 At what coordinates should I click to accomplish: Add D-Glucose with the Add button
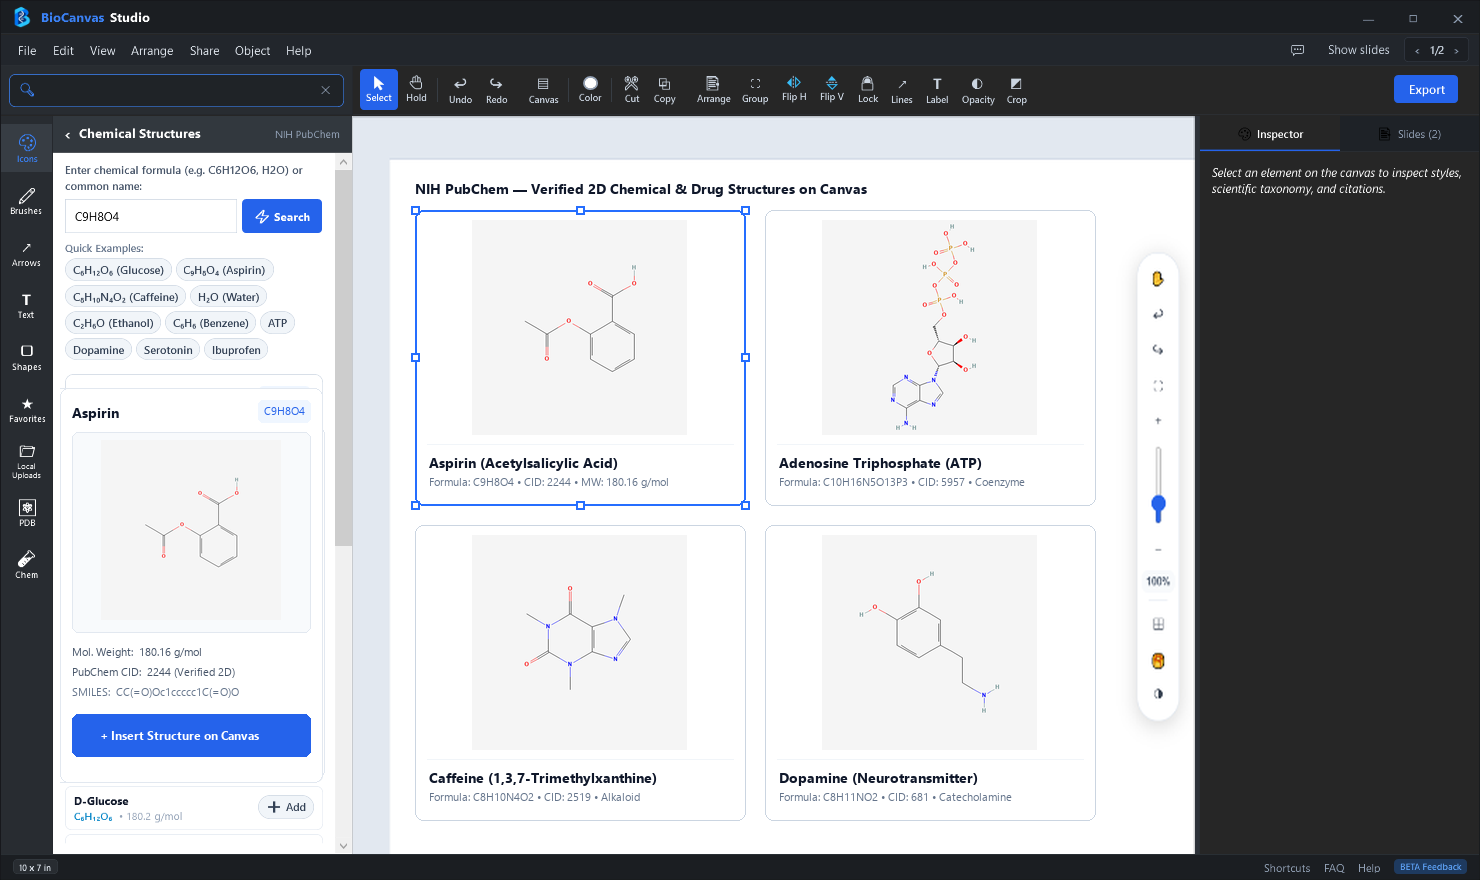287,807
